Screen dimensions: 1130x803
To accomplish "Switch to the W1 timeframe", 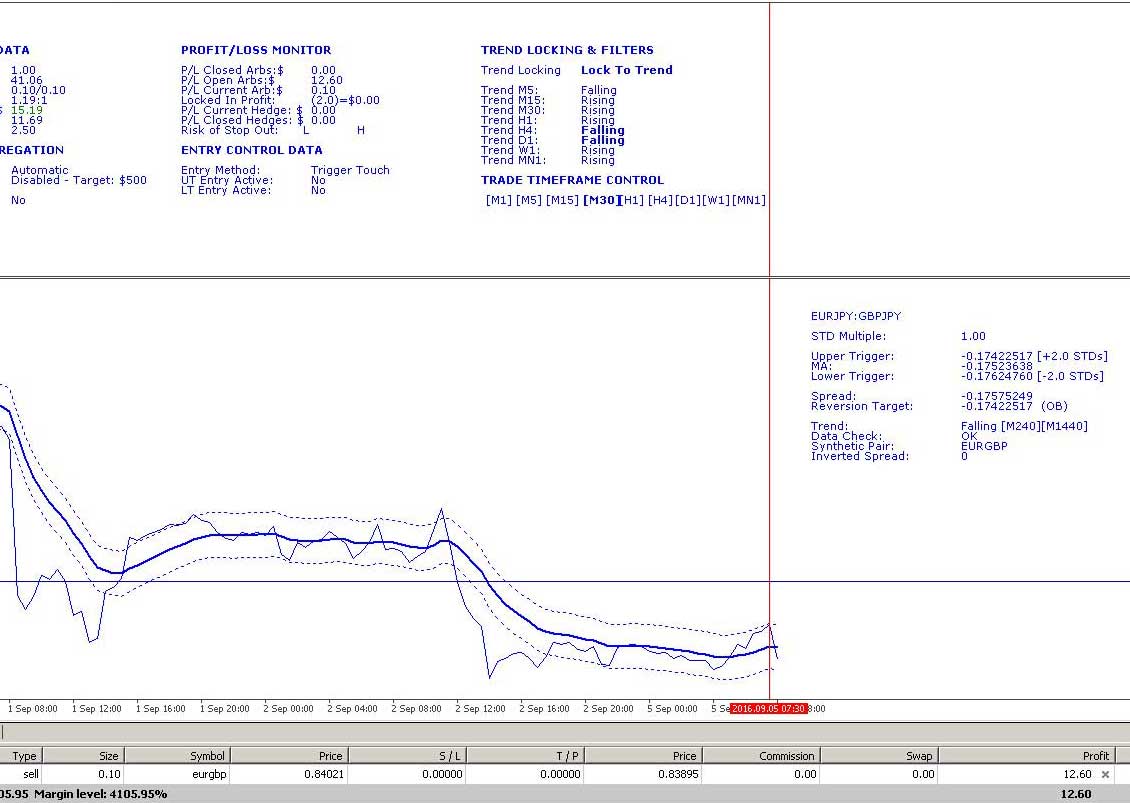I will tap(716, 200).
